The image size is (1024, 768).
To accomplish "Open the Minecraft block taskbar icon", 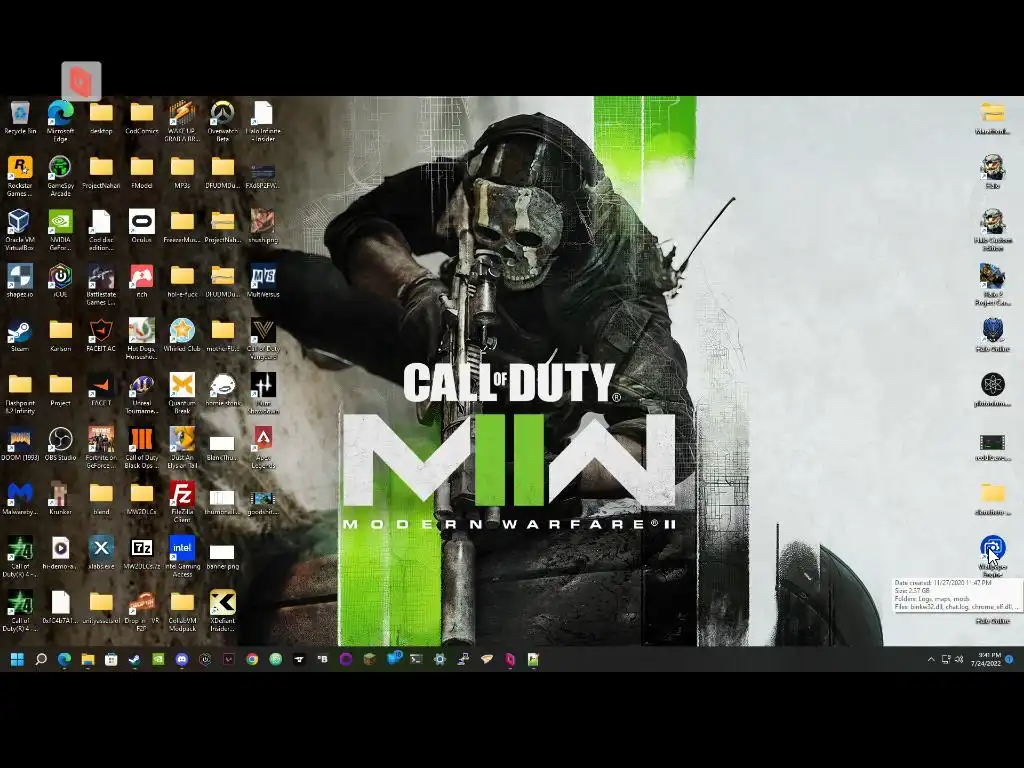I will click(370, 660).
